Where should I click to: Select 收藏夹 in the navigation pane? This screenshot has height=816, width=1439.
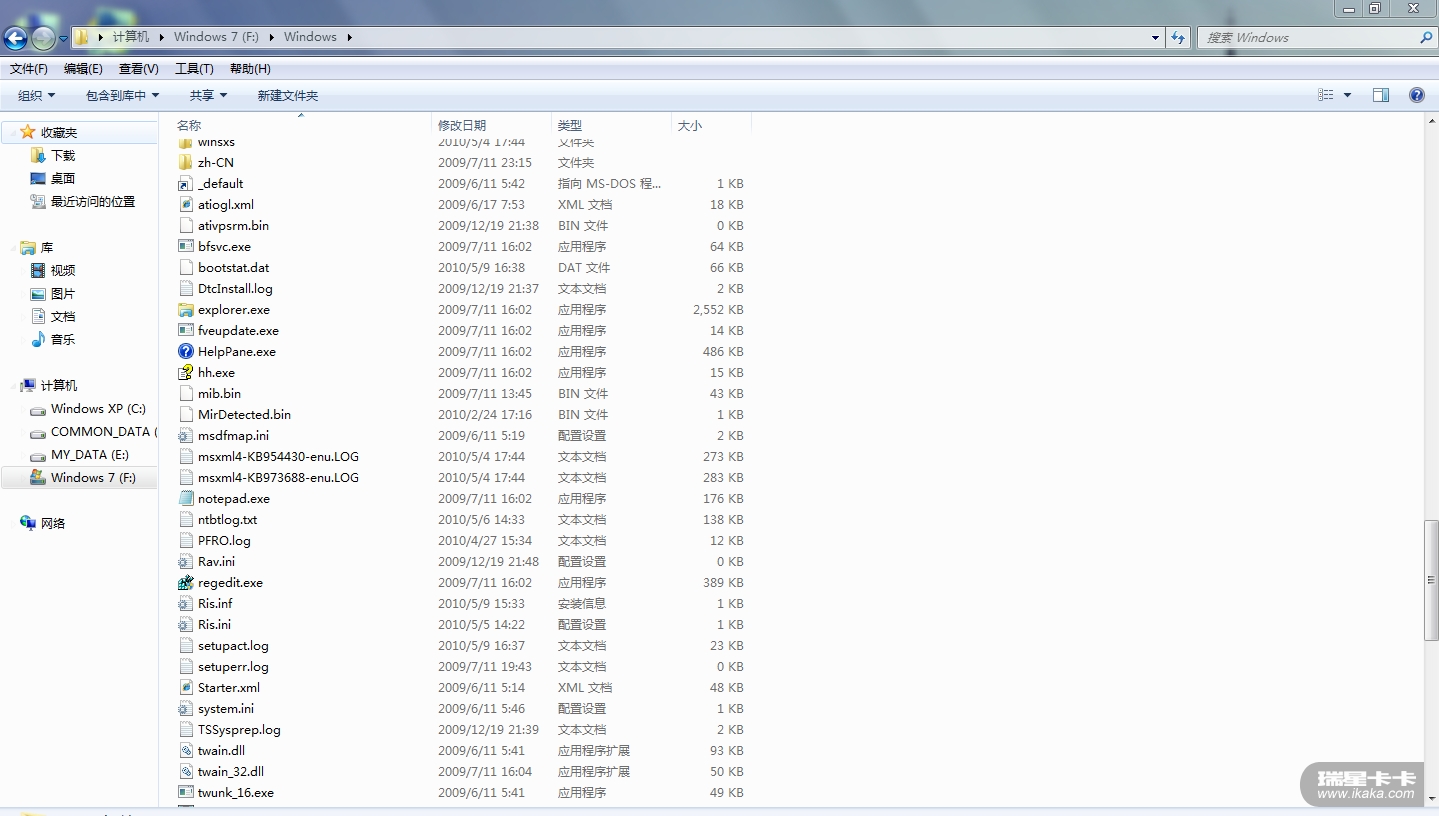click(59, 133)
